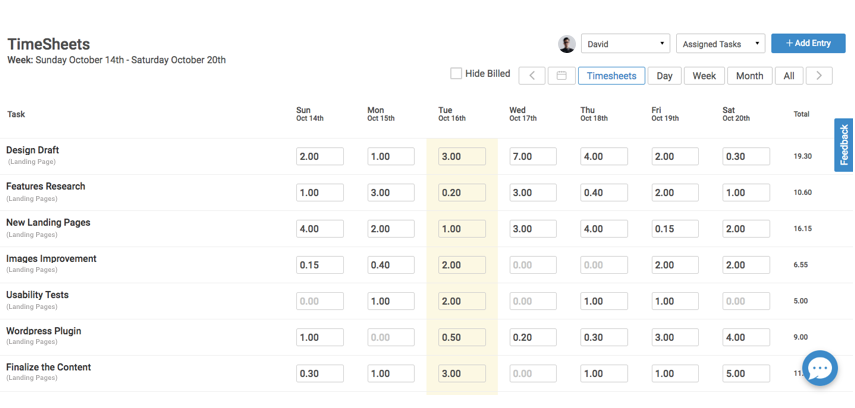This screenshot has width=855, height=408.
Task: Switch to the Day view
Action: [664, 76]
